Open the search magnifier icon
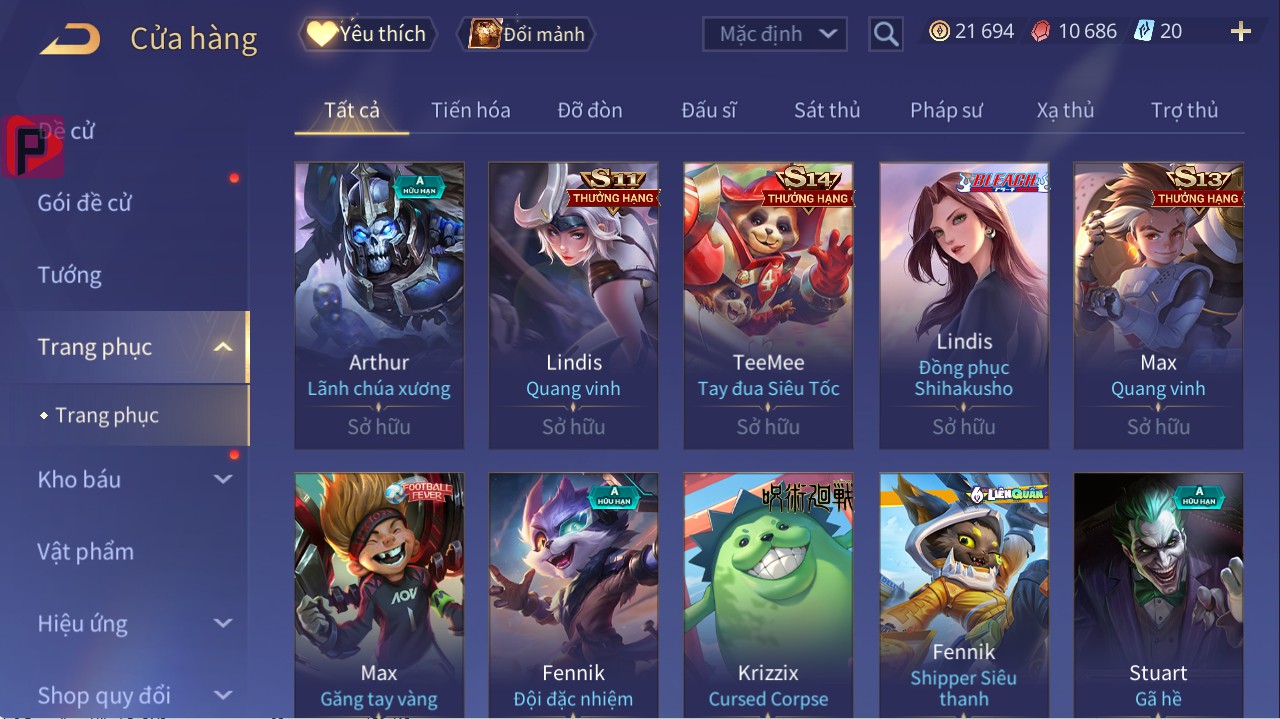The width and height of the screenshot is (1280, 719). point(886,35)
